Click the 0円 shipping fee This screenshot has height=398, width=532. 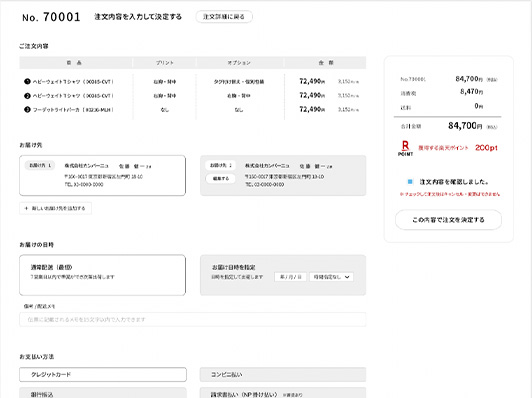478,106
